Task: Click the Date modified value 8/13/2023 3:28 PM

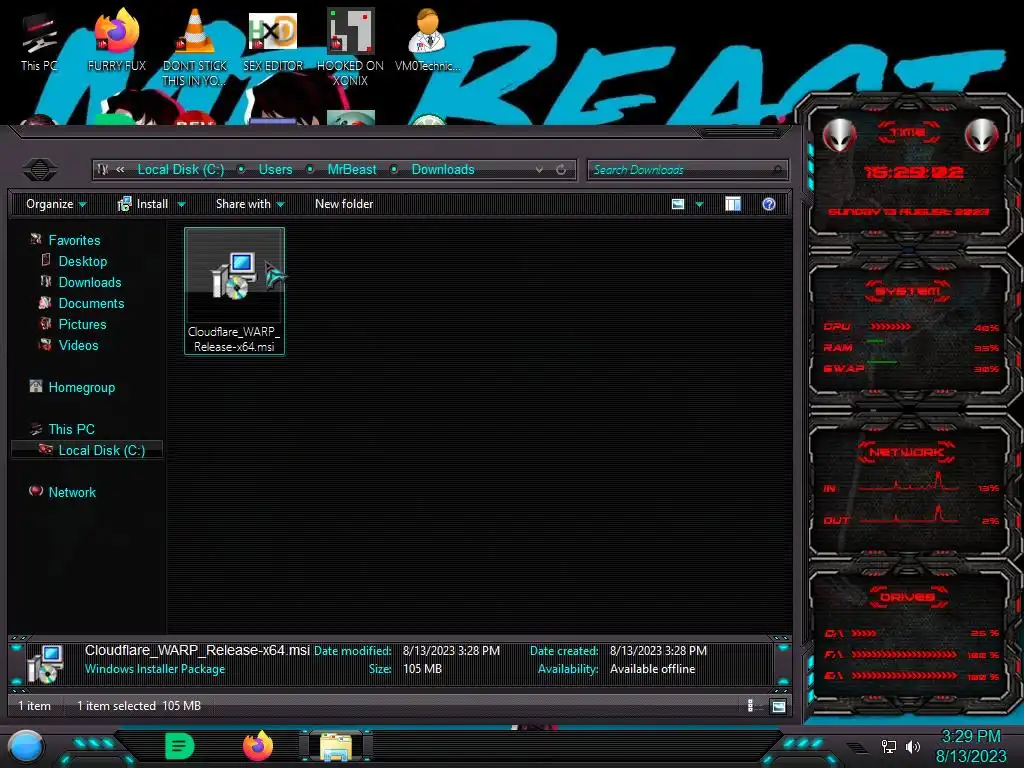Action: pos(451,650)
